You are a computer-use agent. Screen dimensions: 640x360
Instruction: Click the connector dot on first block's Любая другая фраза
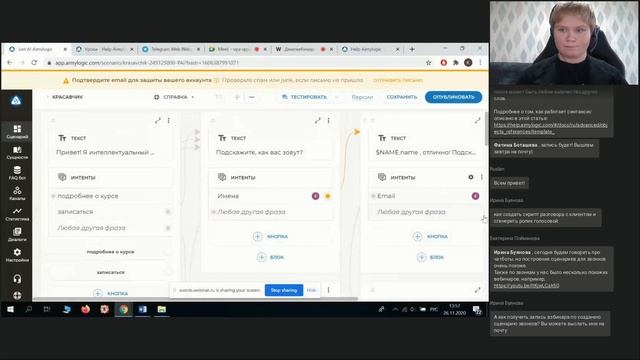168,228
